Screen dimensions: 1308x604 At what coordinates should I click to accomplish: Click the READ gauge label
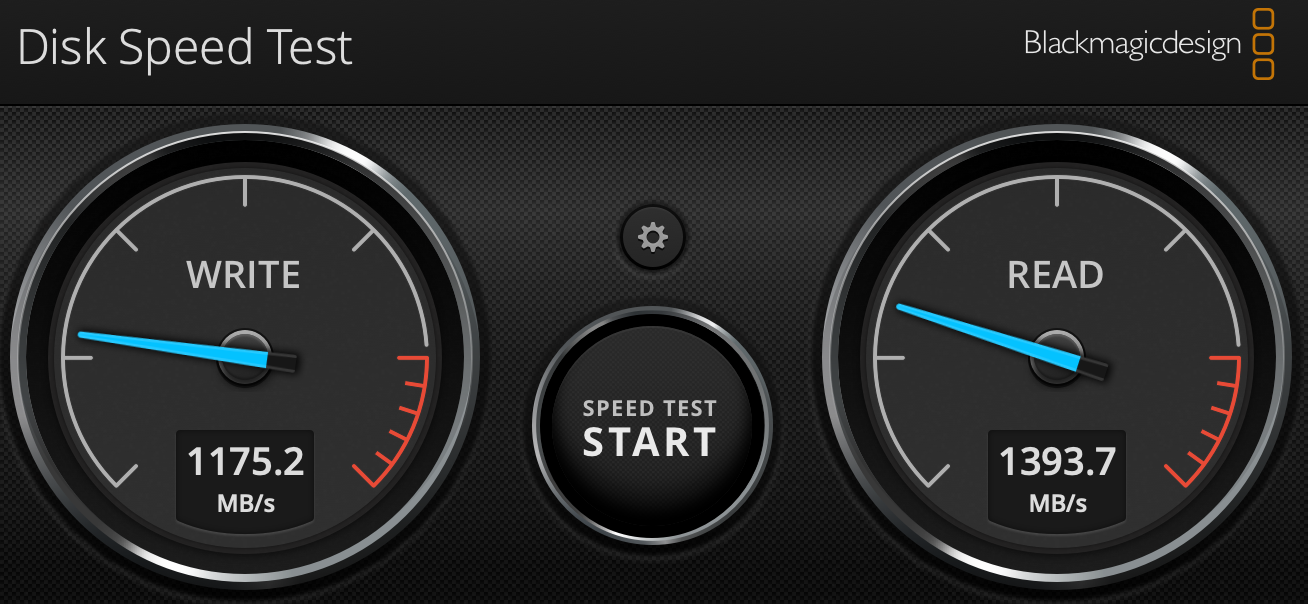click(x=1055, y=275)
